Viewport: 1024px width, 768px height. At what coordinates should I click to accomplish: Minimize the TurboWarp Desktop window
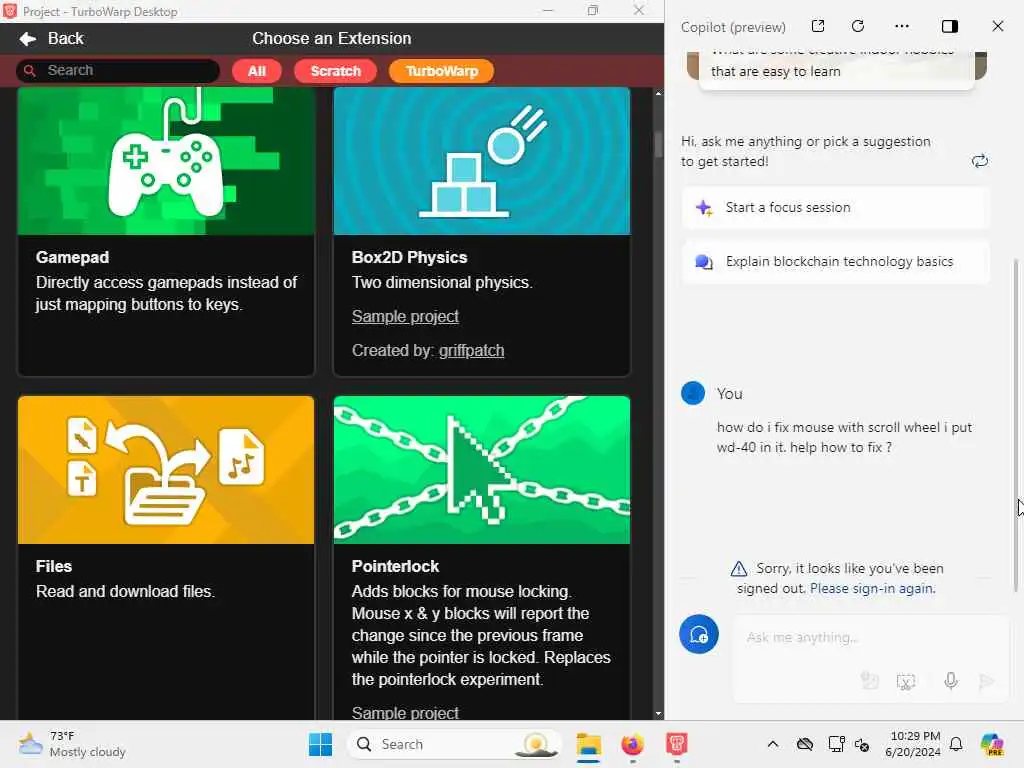click(548, 10)
